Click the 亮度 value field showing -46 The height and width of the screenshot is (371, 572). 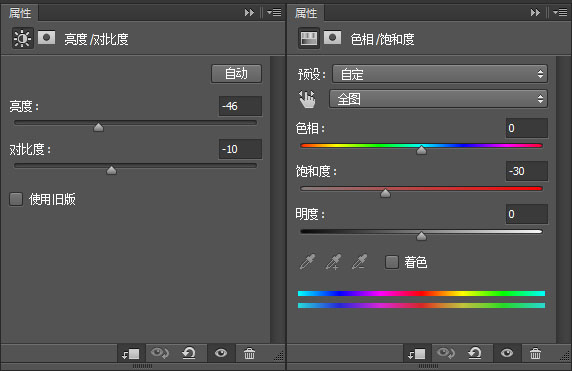pyautogui.click(x=240, y=106)
